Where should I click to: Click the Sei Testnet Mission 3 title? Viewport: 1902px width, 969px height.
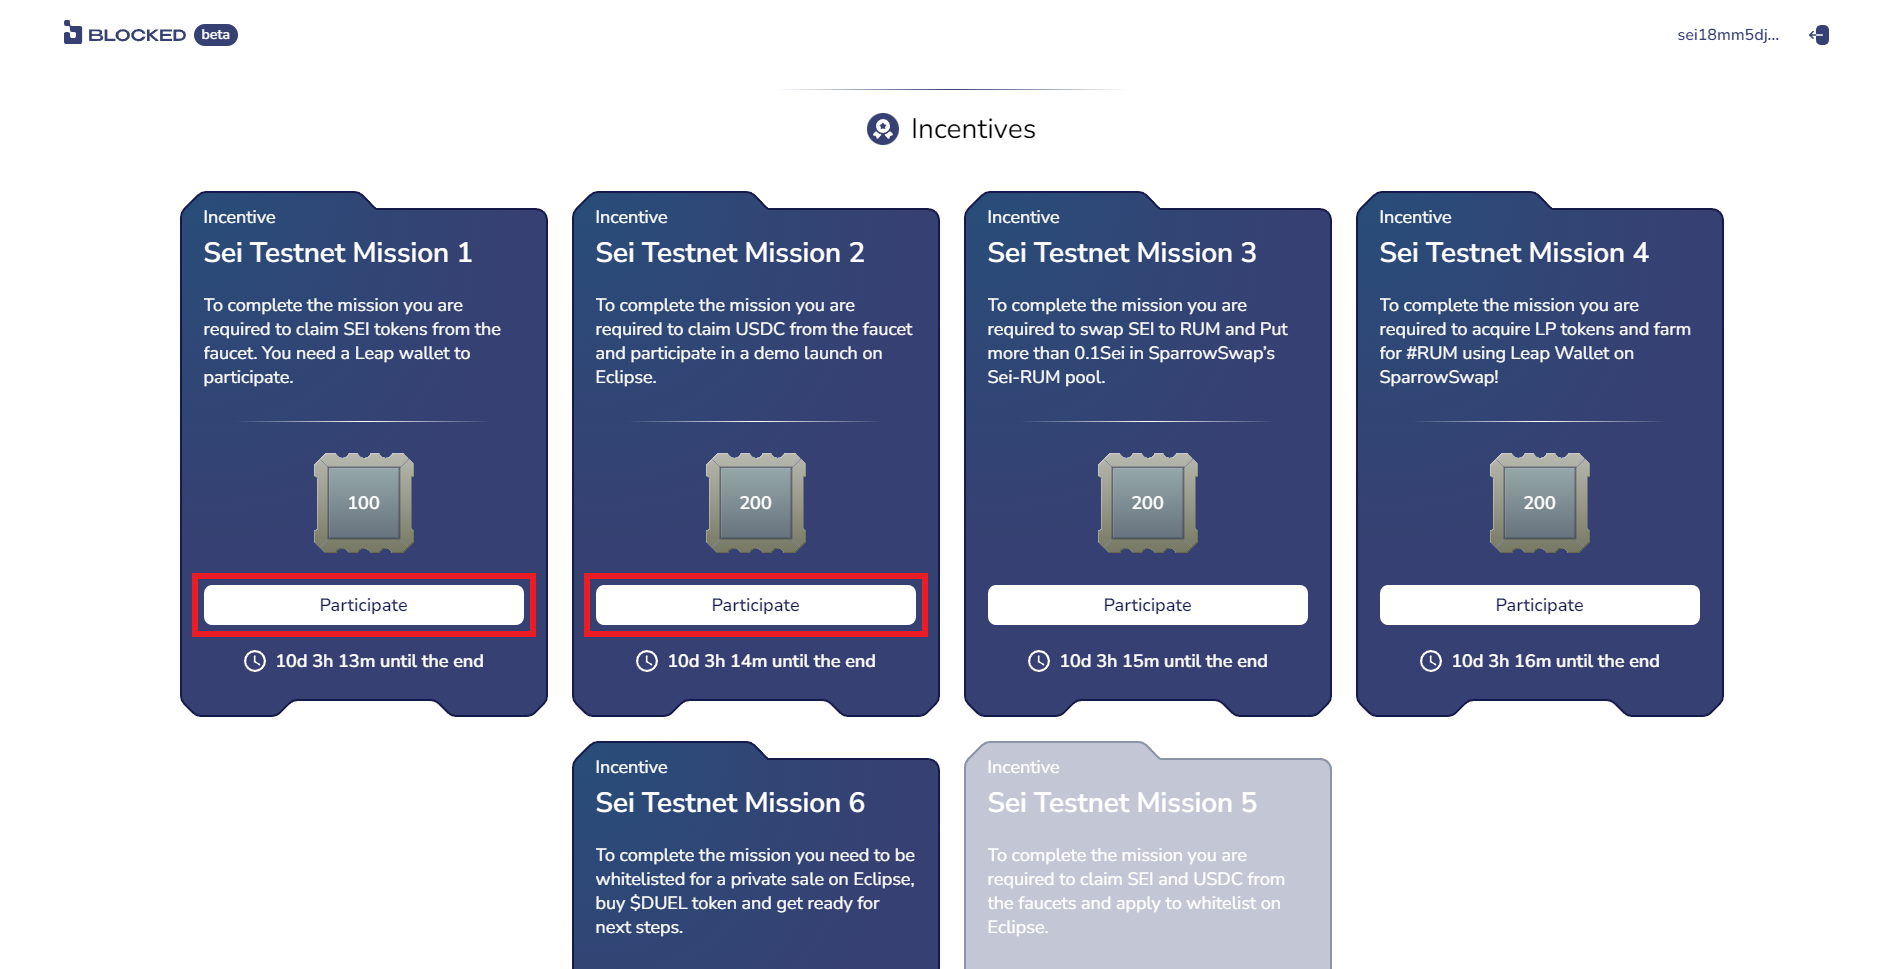1122,253
